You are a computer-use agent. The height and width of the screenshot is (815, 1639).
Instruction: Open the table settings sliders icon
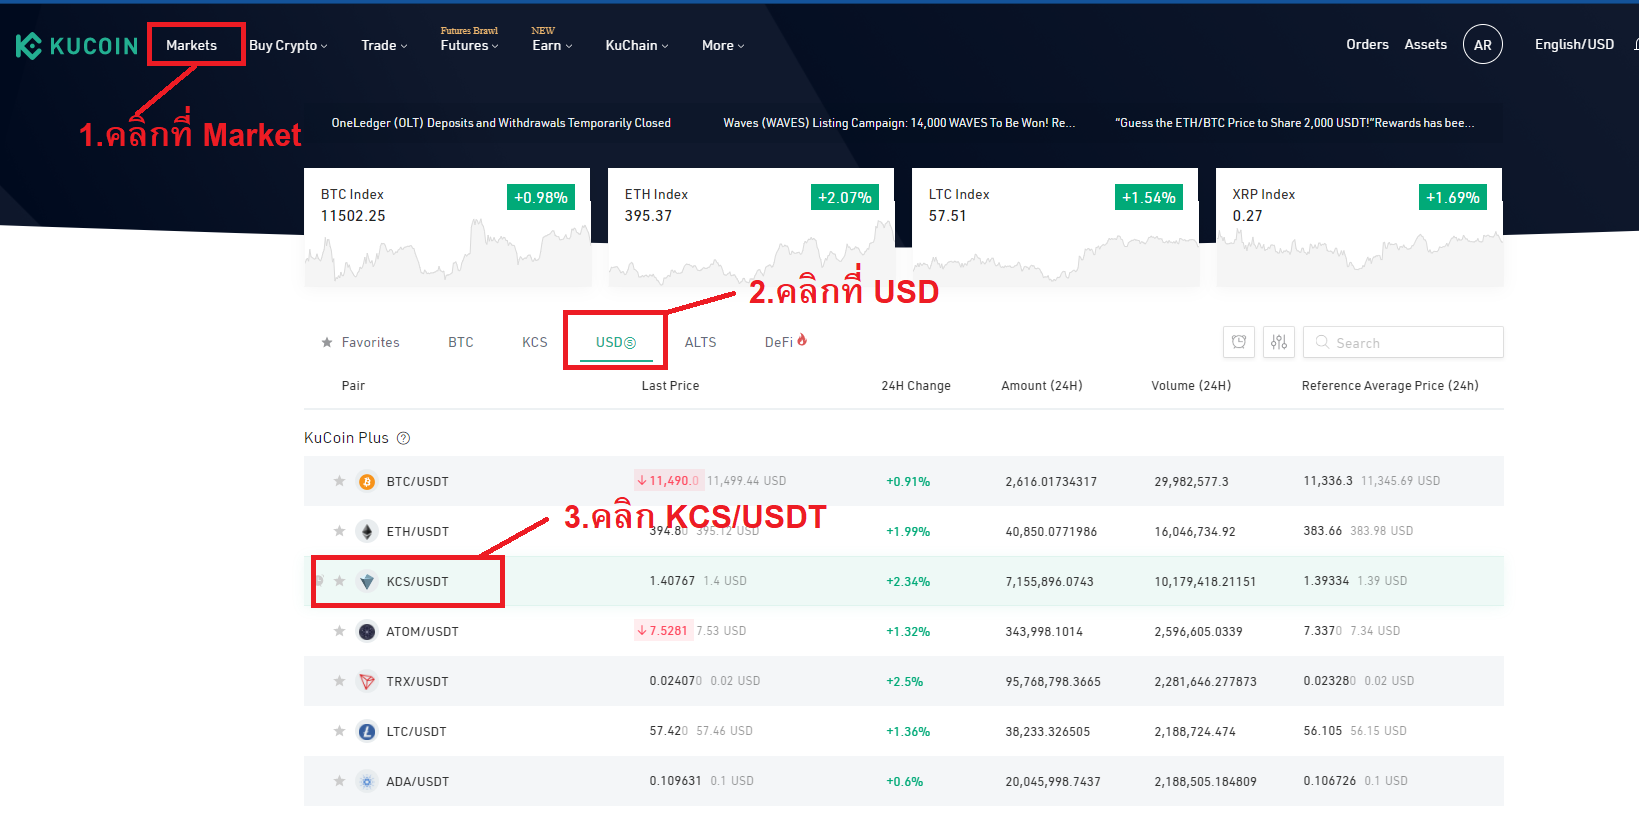[x=1279, y=342]
